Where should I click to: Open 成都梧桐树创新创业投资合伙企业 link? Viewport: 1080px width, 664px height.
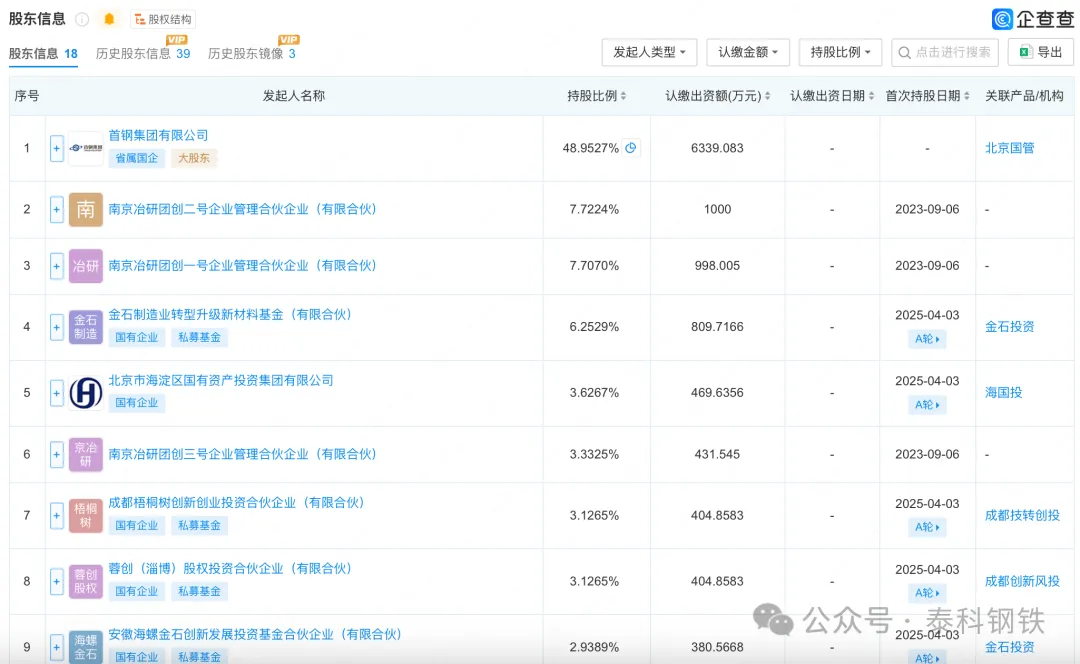click(236, 503)
